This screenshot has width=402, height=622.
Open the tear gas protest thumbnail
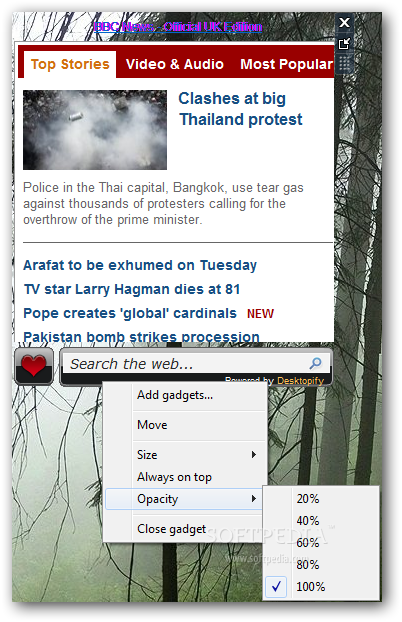[x=95, y=130]
